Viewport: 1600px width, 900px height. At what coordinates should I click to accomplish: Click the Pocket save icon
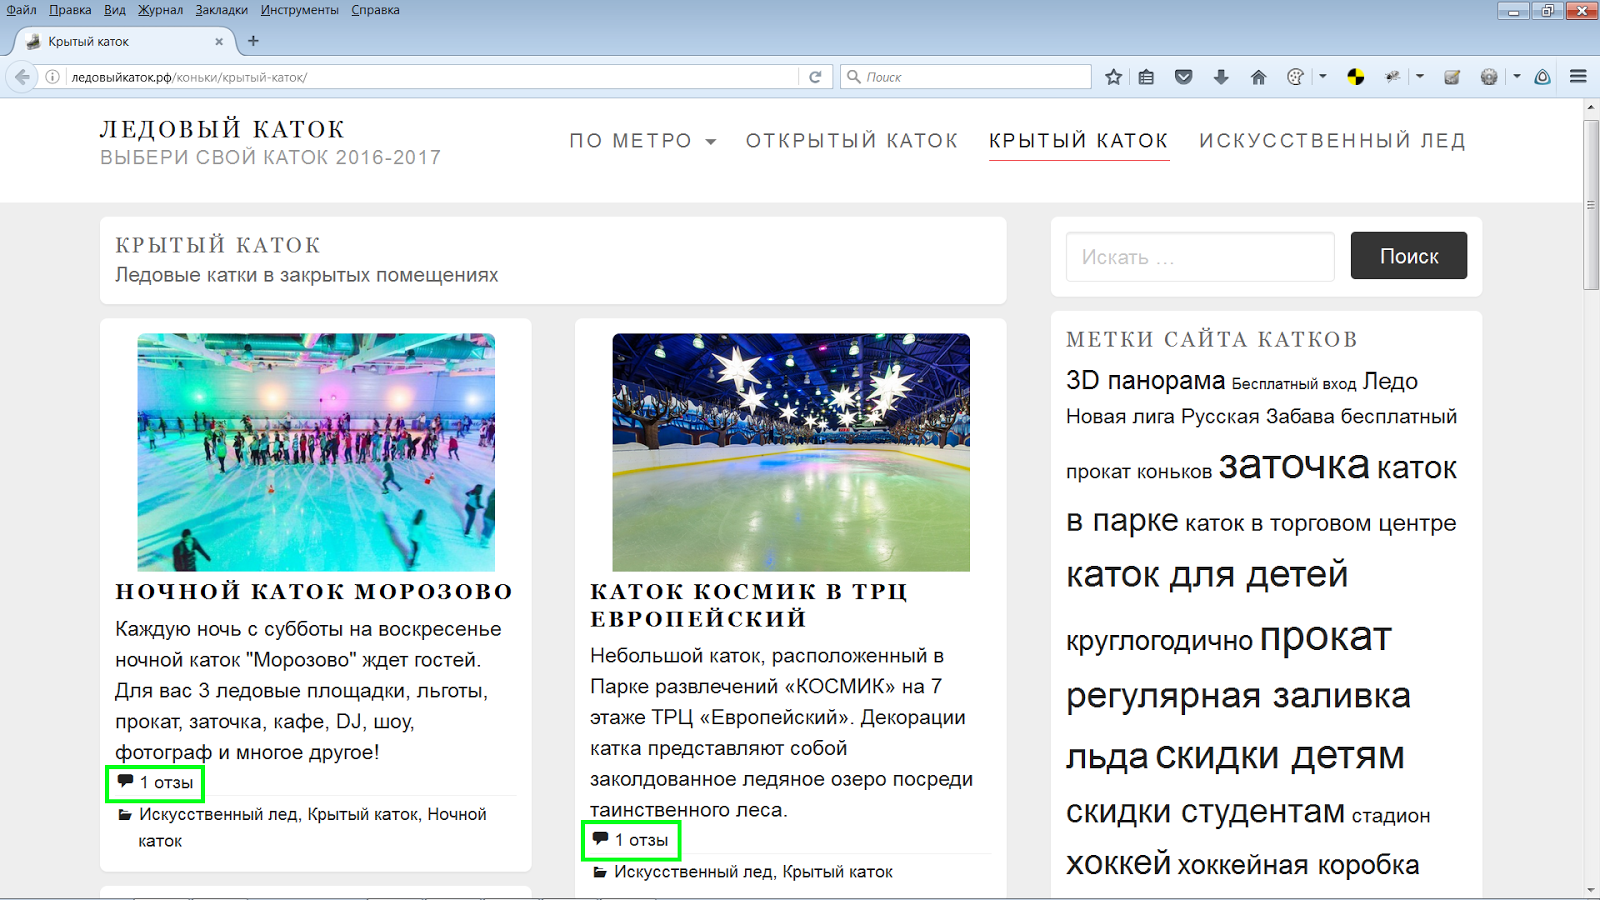coord(1184,77)
